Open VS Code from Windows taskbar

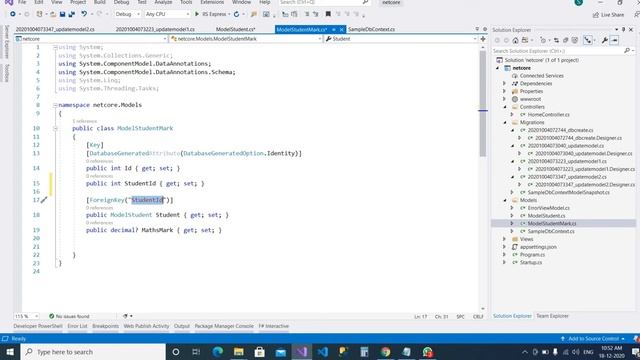(323, 352)
